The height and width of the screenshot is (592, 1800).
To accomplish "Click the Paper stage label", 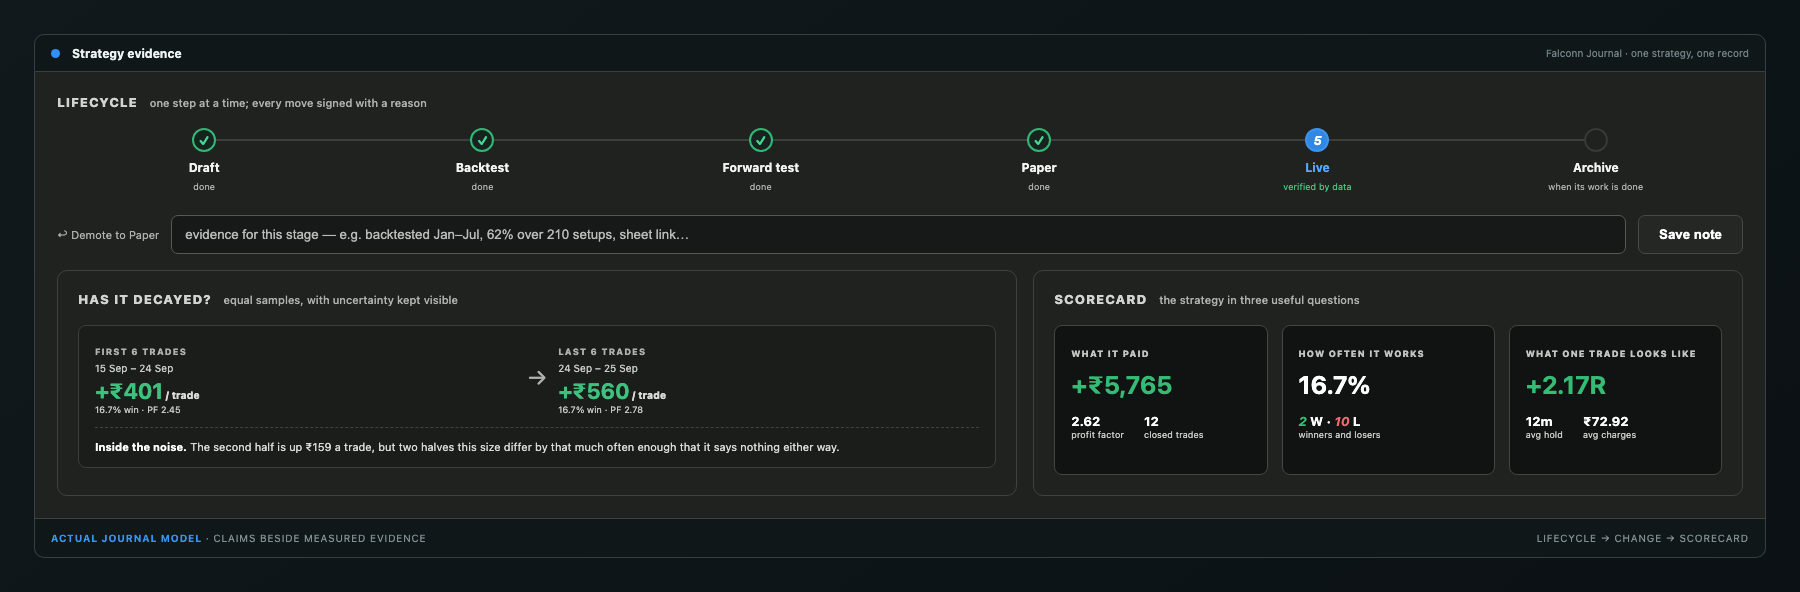I will pyautogui.click(x=1039, y=168).
